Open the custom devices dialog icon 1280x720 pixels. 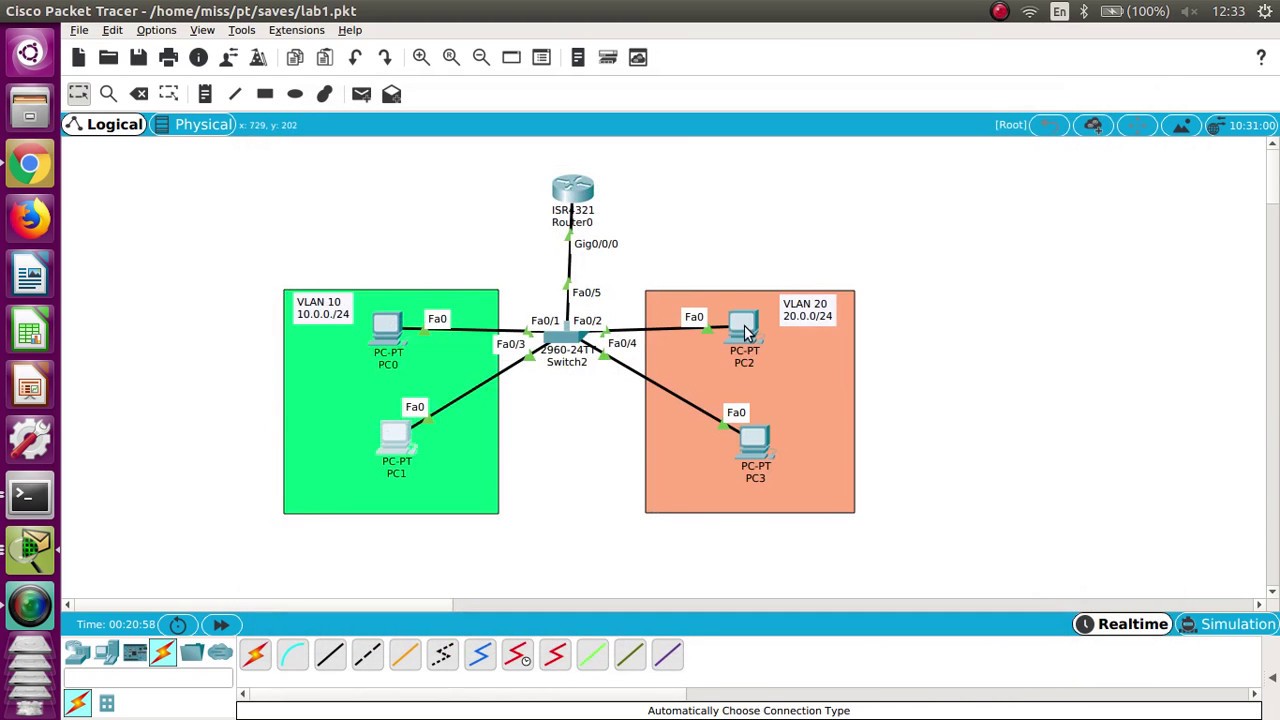(x=541, y=57)
